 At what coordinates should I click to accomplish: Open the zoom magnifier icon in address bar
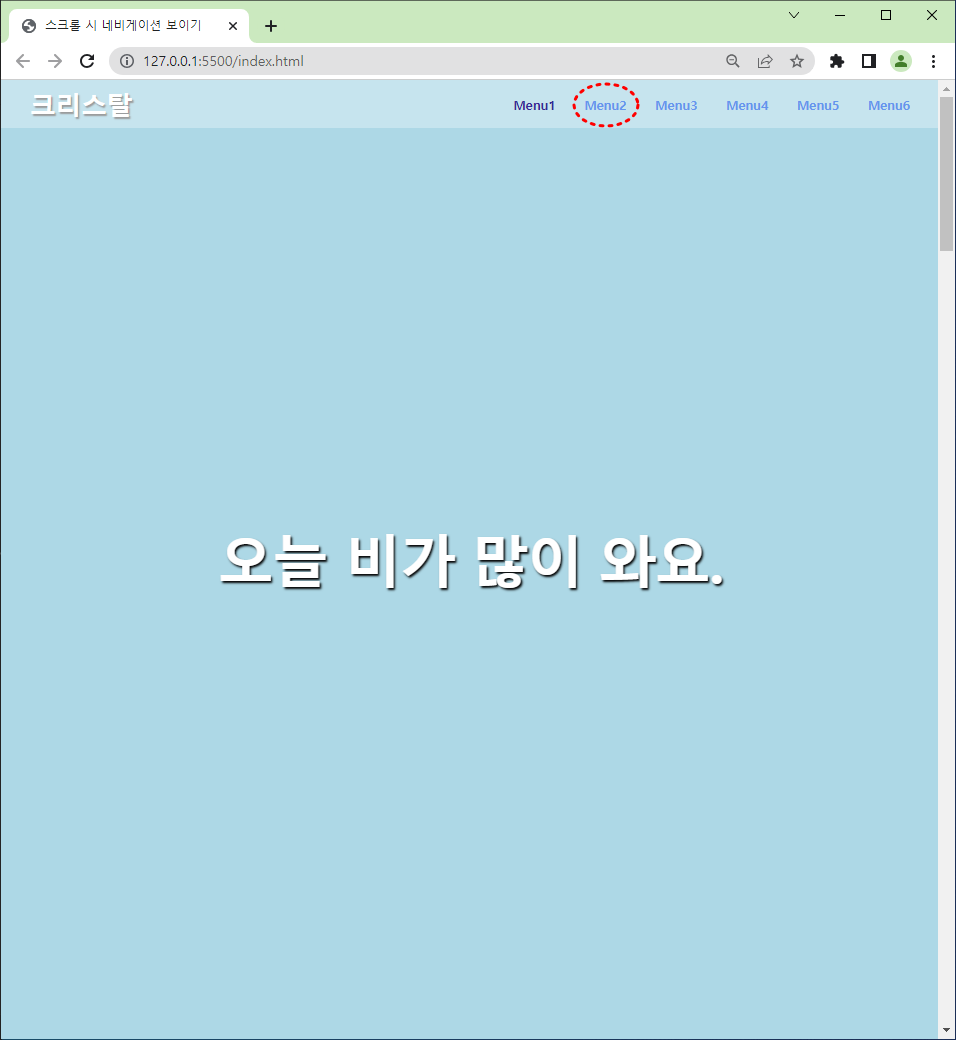click(x=732, y=61)
